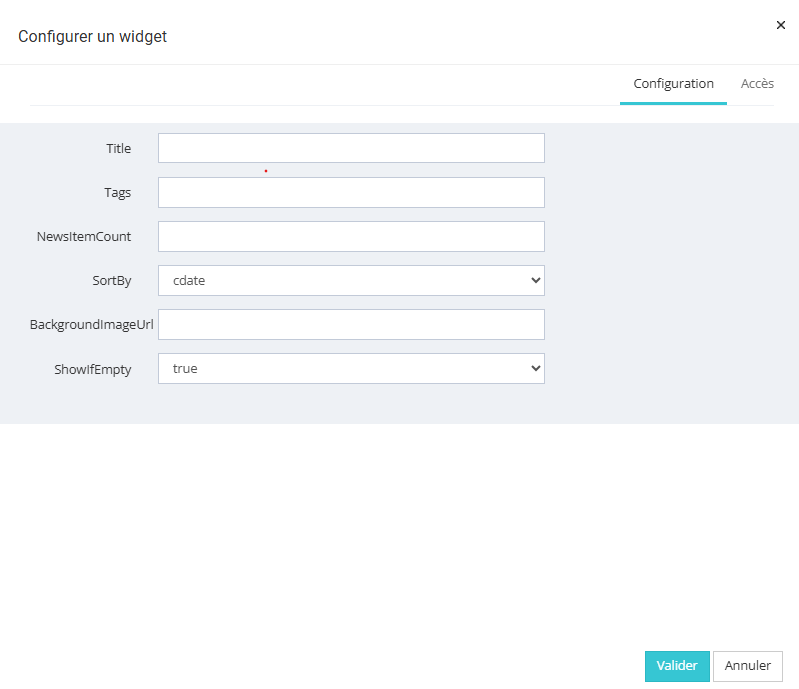Click the NewsItemCount label text
The width and height of the screenshot is (799, 689).
coord(84,237)
